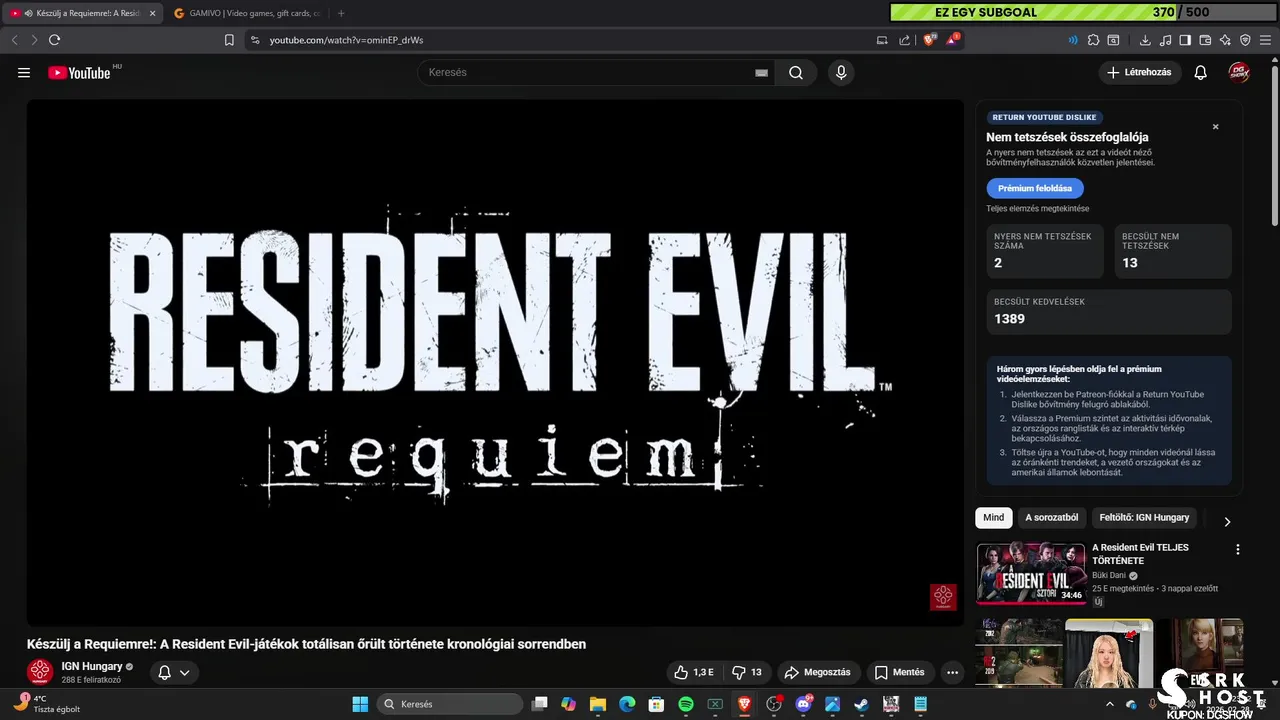Click the Prémium feloldása button
This screenshot has width=1280, height=720.
1034,188
